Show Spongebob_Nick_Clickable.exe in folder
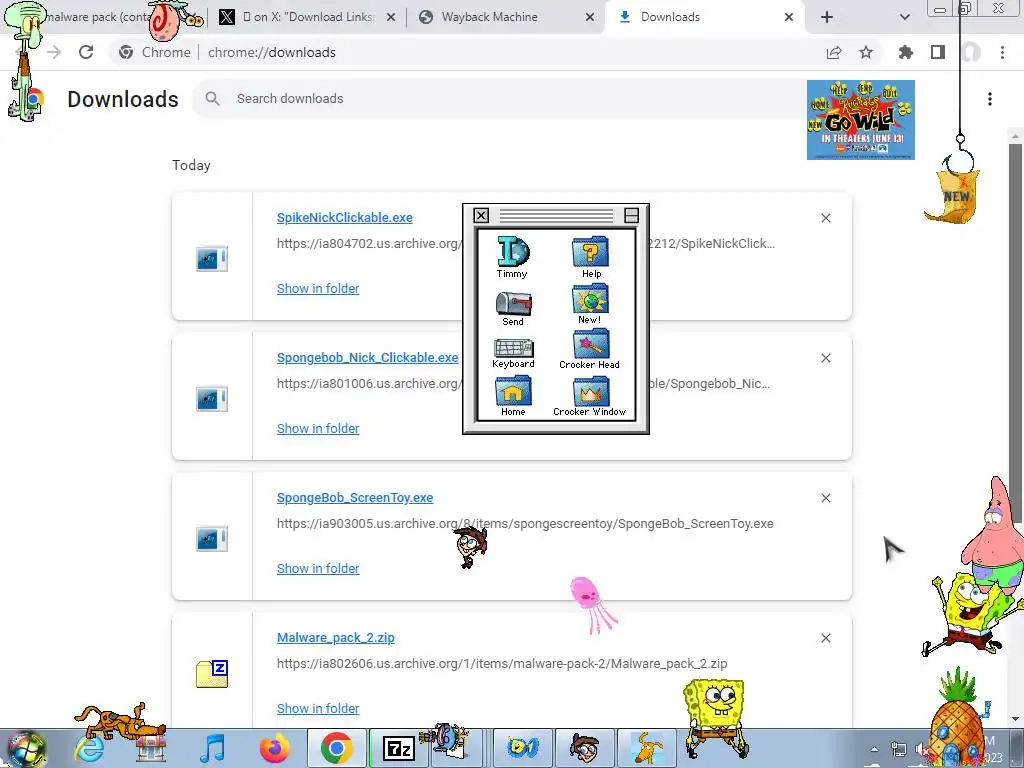 click(318, 428)
